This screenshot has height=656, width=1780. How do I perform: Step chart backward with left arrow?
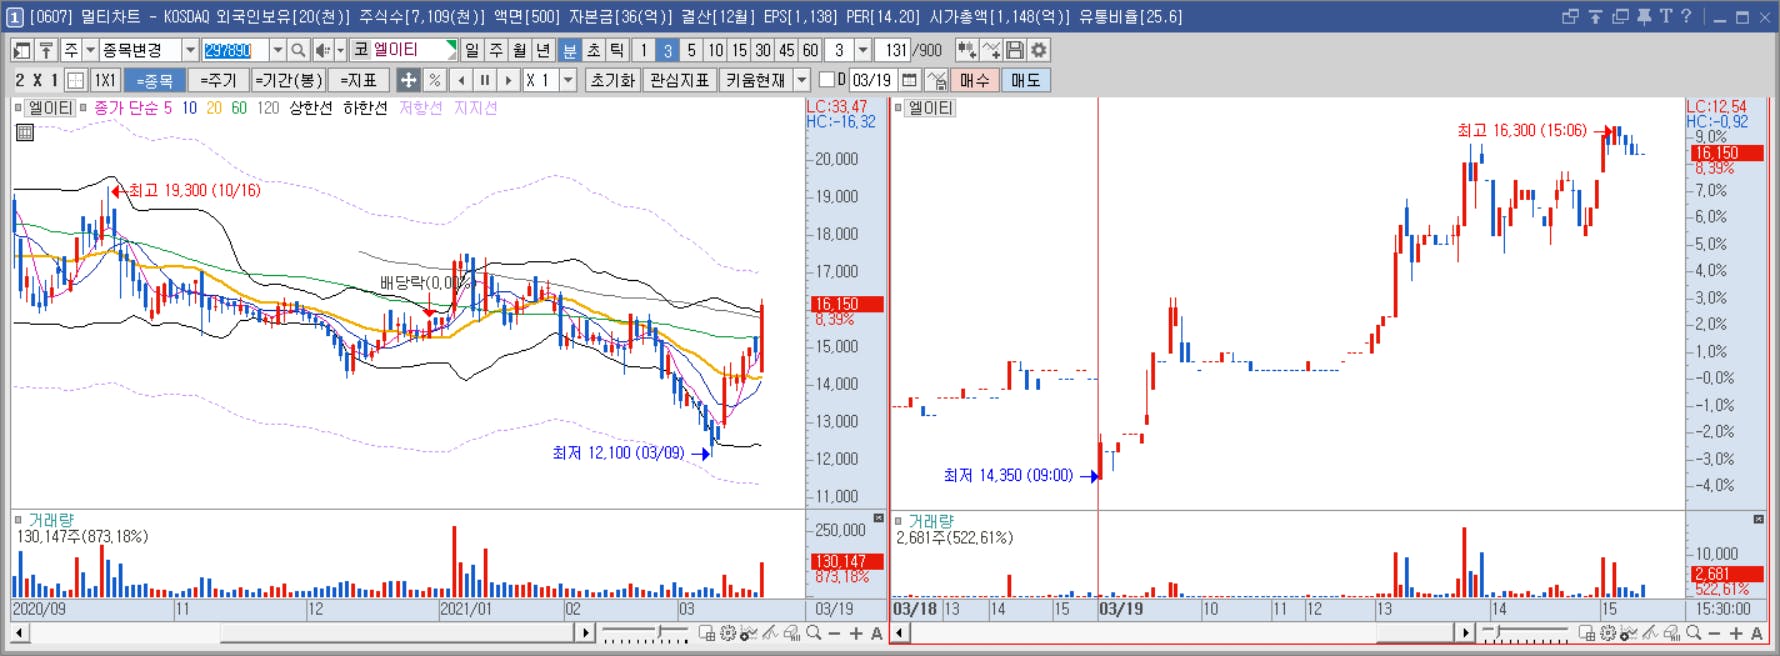460,80
